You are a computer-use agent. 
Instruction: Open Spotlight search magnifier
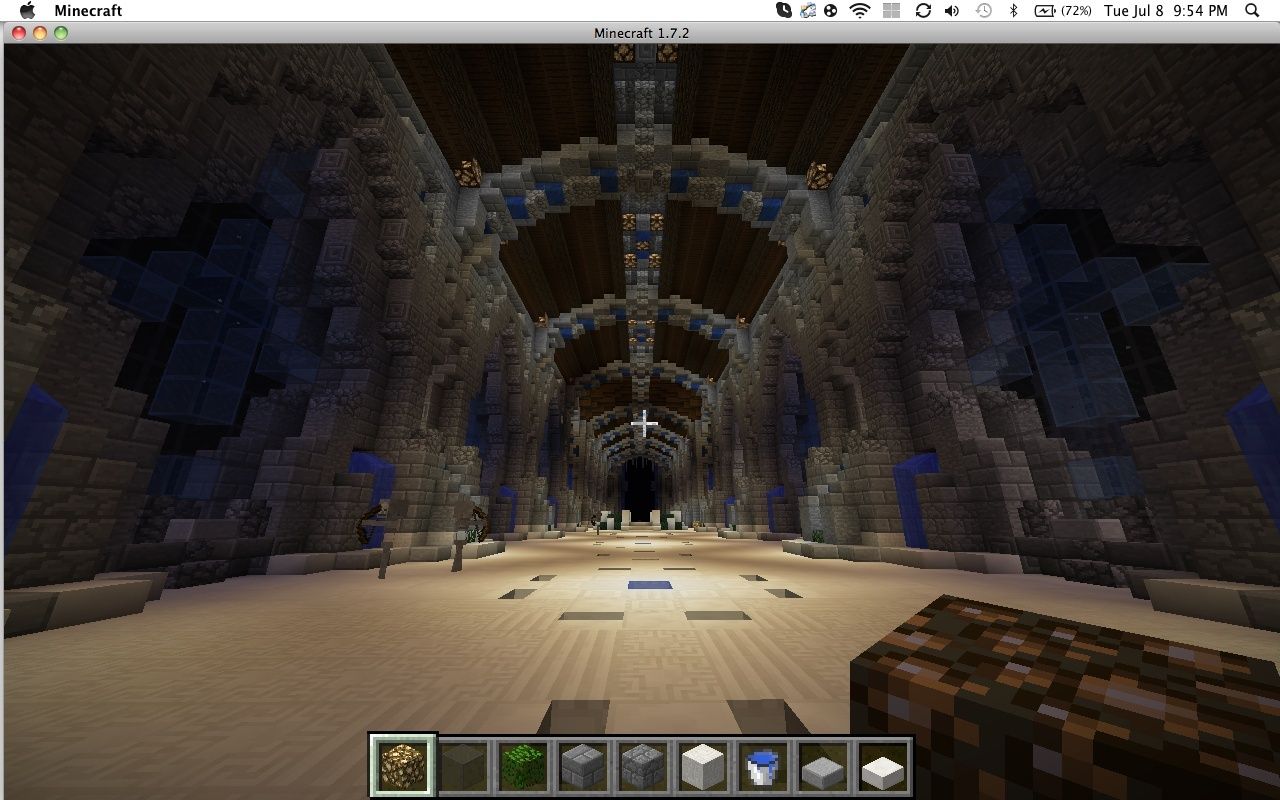1252,10
